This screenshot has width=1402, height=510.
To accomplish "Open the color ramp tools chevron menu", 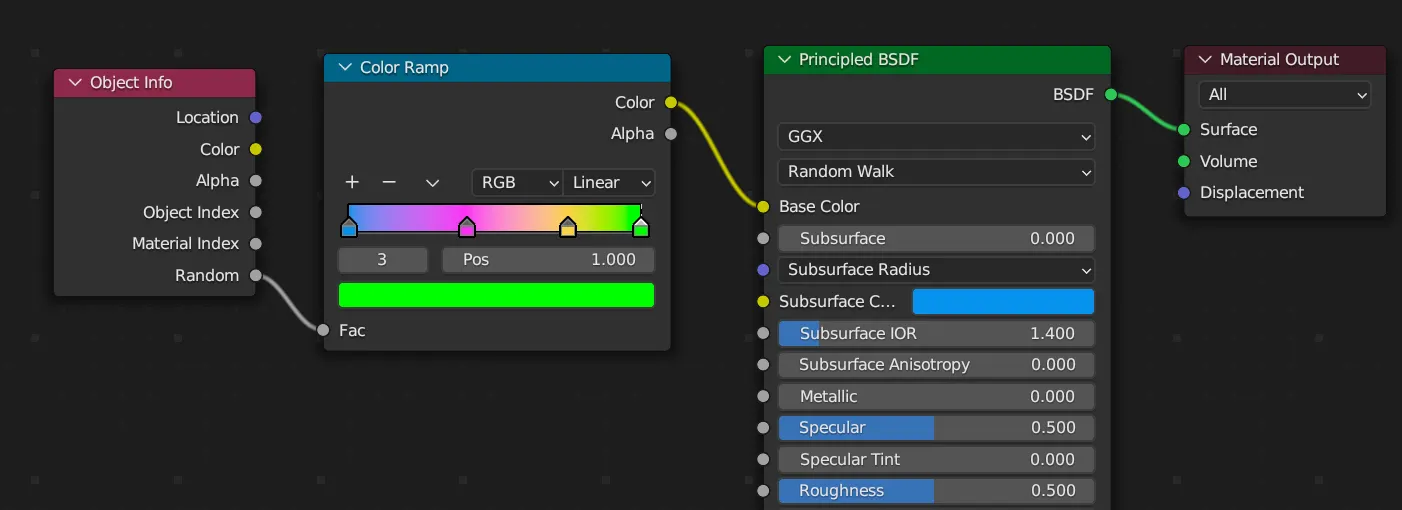I will (432, 183).
